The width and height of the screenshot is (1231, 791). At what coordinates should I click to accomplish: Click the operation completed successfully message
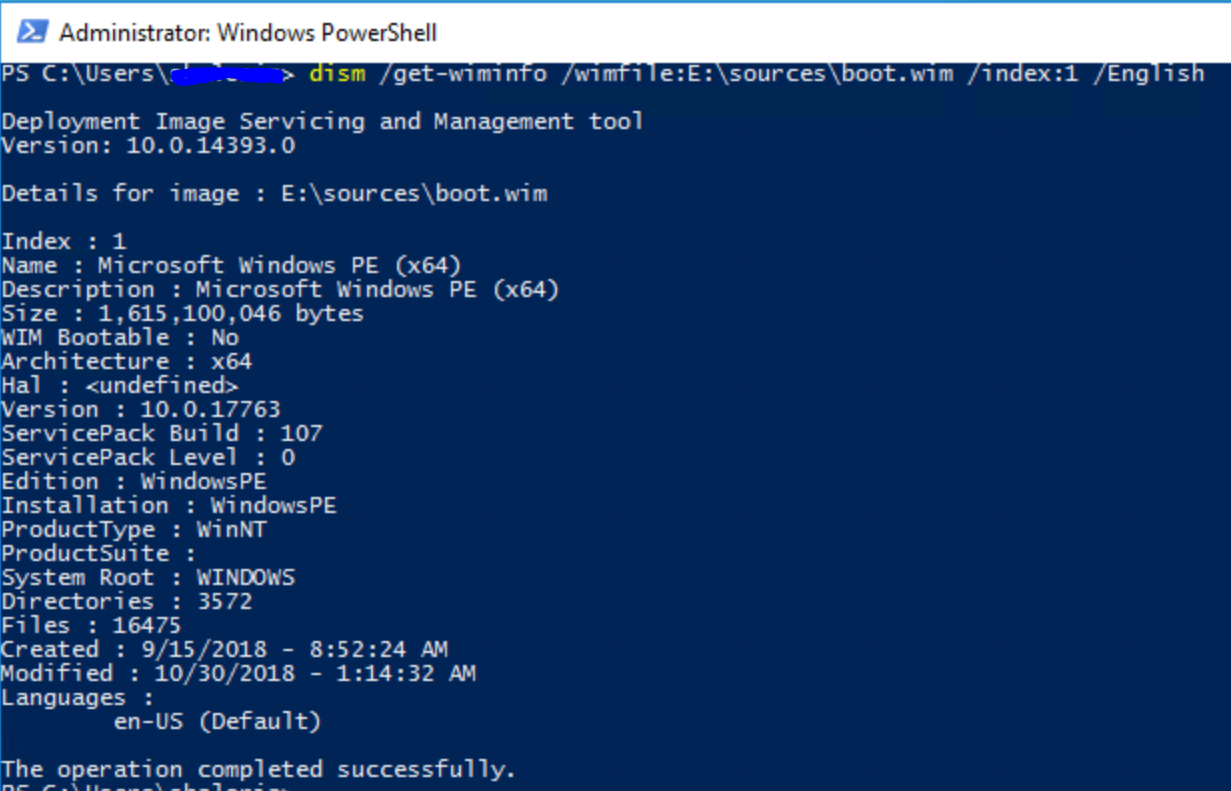point(258,770)
